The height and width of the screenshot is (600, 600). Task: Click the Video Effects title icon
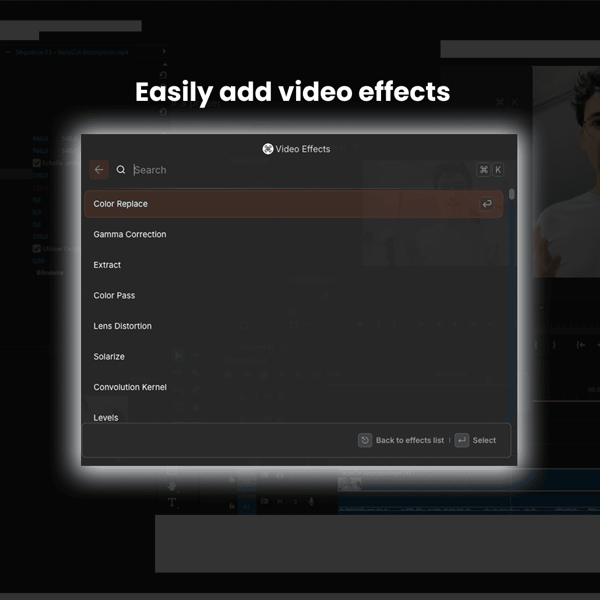coord(268,149)
